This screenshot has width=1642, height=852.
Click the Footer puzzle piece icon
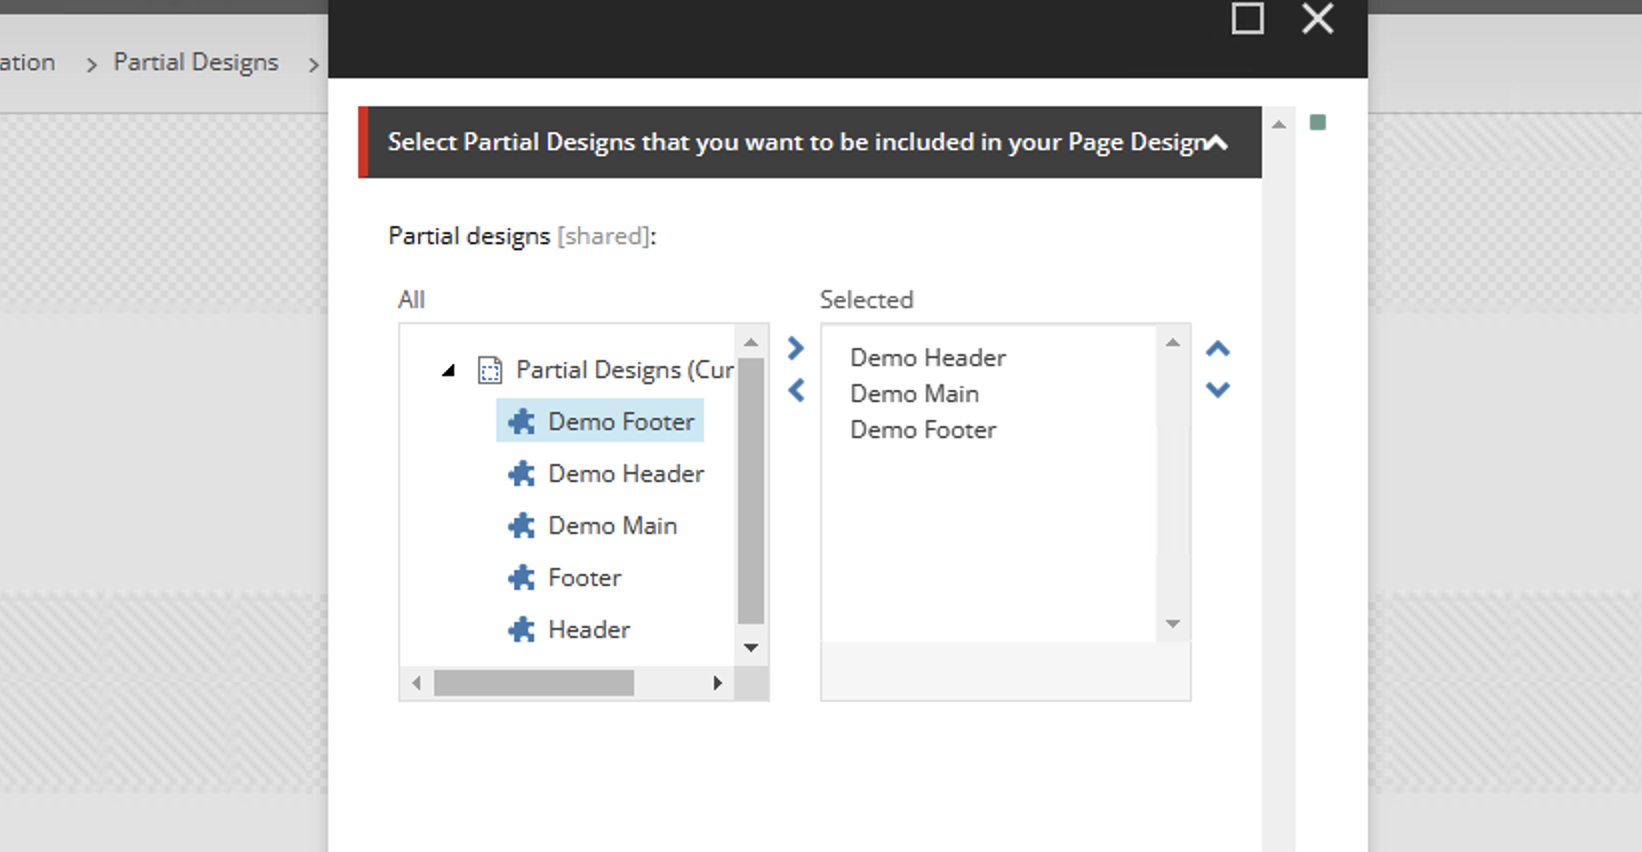521,577
